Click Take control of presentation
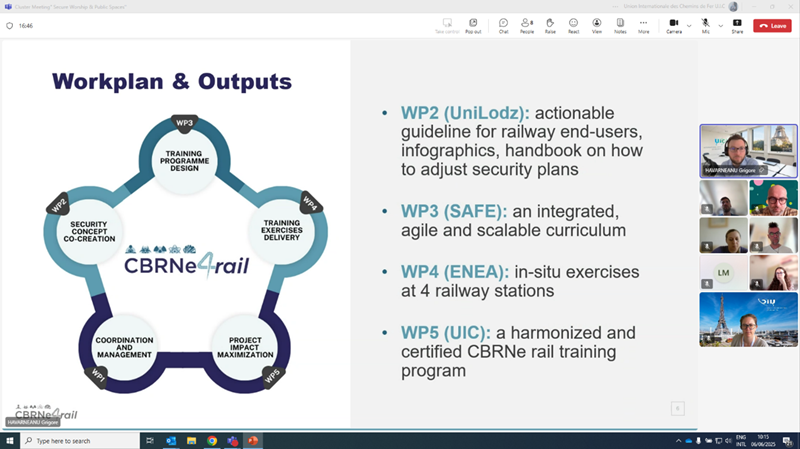The image size is (800, 449). 447,25
